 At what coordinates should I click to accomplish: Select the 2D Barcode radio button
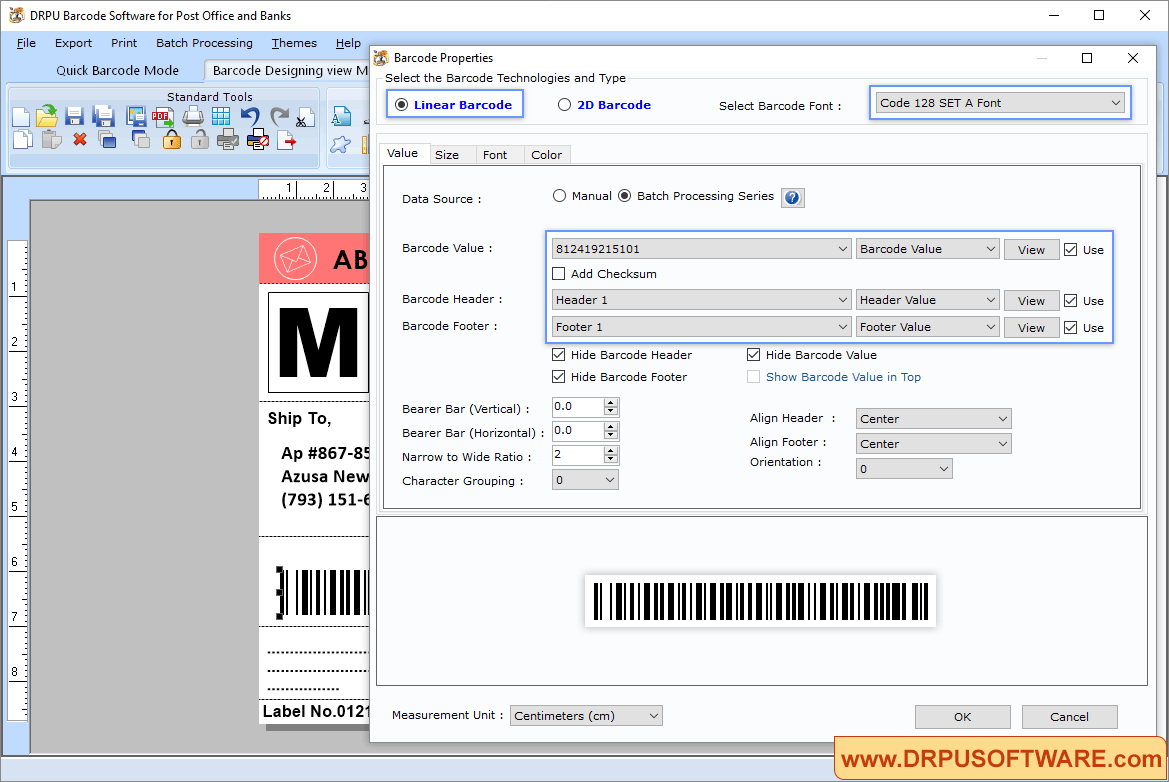(x=564, y=103)
